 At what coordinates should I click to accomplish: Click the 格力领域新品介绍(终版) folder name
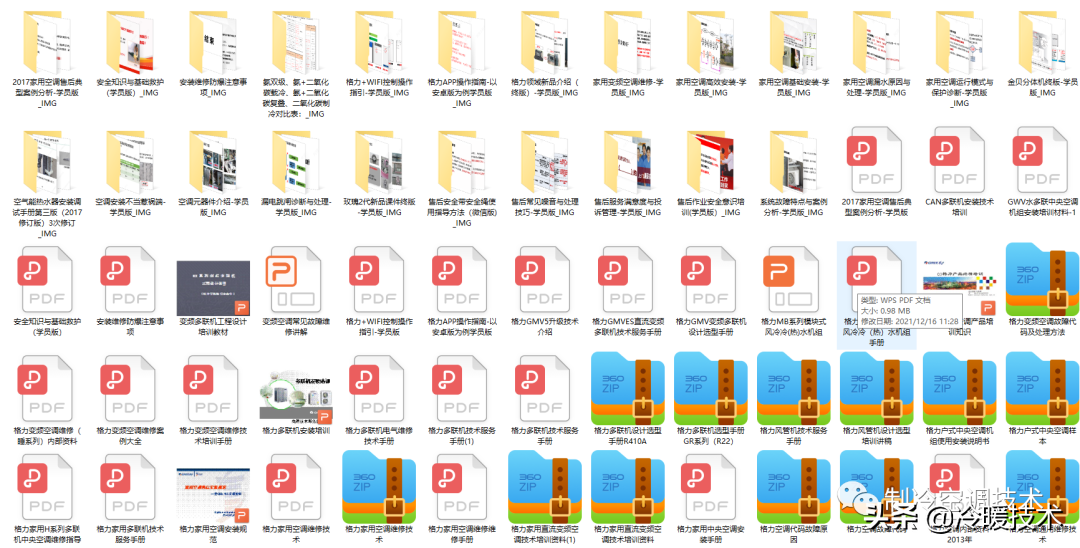point(545,87)
